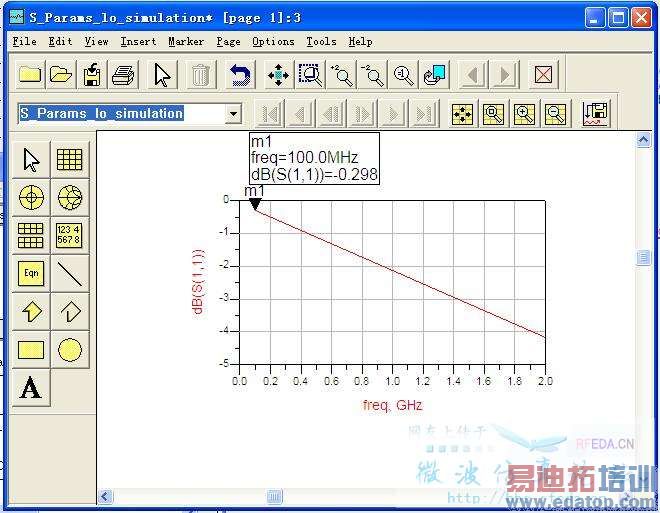Step marker one point to the left
Image resolution: width=660 pixels, height=513 pixels.
click(300, 114)
